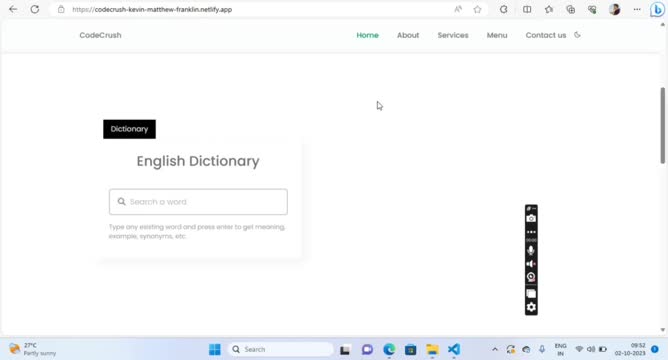Select the URL in the address bar
Screen dimensions: 668x360
(x=152, y=9)
